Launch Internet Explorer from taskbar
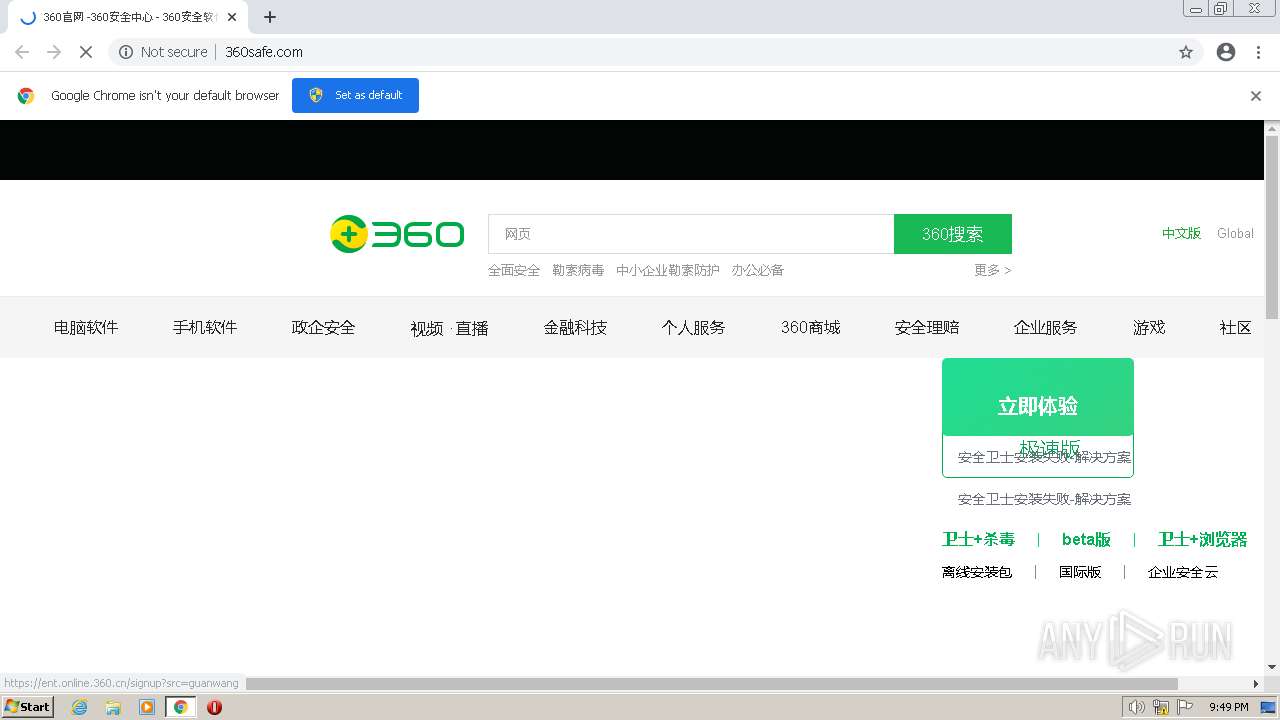1280x720 pixels. tap(79, 707)
